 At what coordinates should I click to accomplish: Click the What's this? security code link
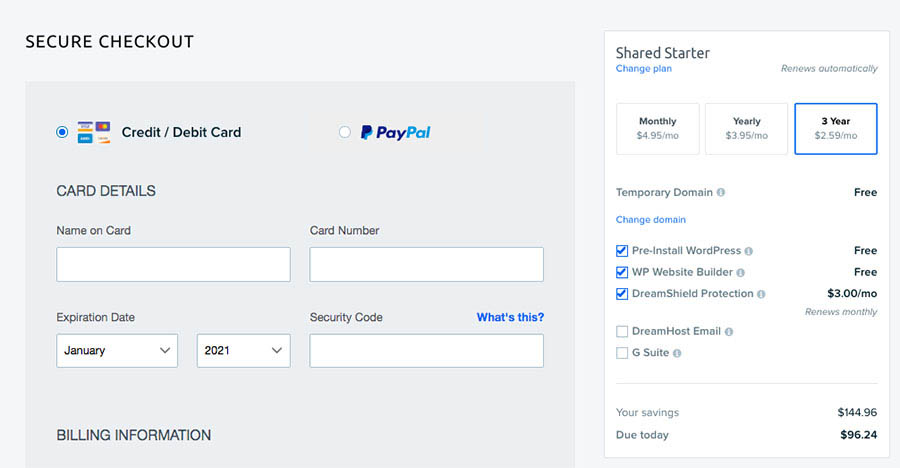pyautogui.click(x=510, y=317)
